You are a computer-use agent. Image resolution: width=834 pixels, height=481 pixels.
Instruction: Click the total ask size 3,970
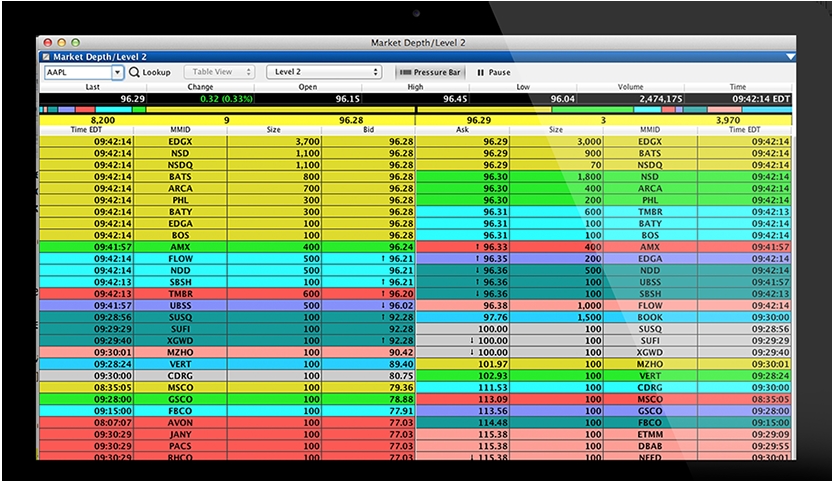pyautogui.click(x=728, y=120)
